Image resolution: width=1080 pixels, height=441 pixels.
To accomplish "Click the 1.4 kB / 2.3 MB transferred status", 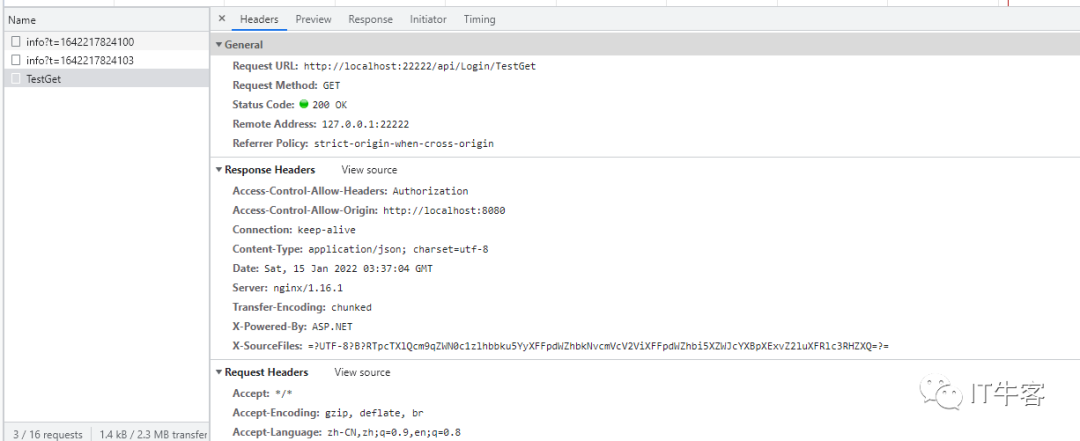I will [x=153, y=435].
